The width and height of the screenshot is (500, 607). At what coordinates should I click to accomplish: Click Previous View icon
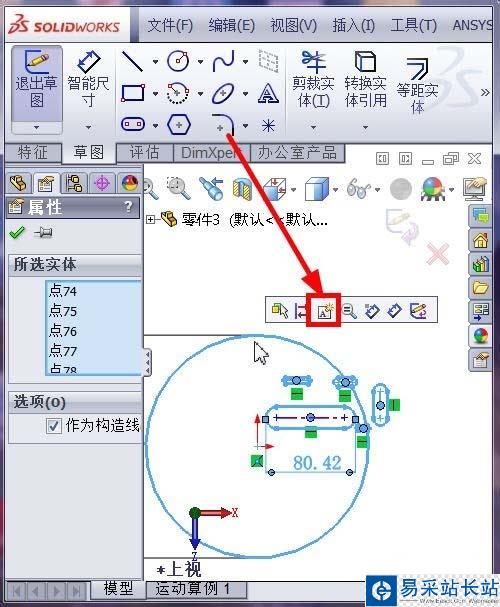click(211, 188)
